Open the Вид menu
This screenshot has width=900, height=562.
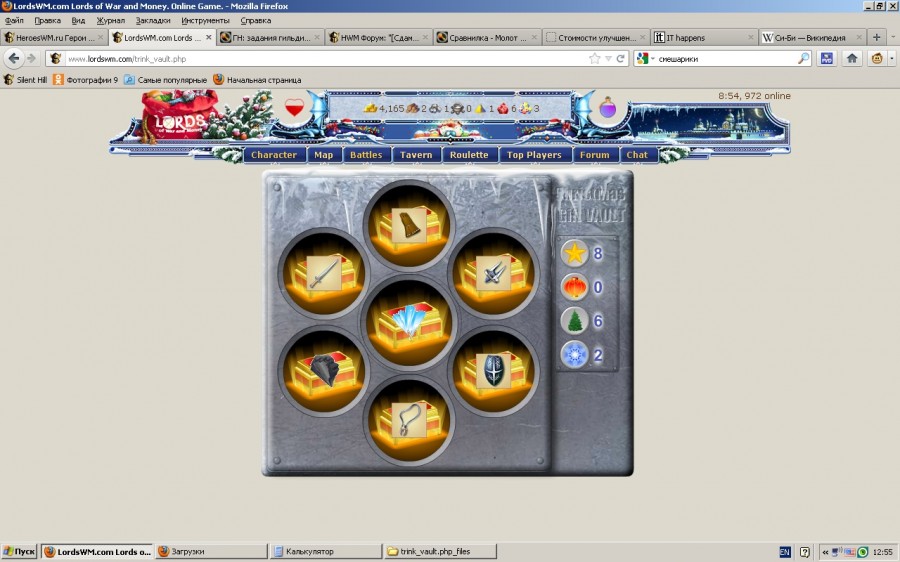[78, 20]
